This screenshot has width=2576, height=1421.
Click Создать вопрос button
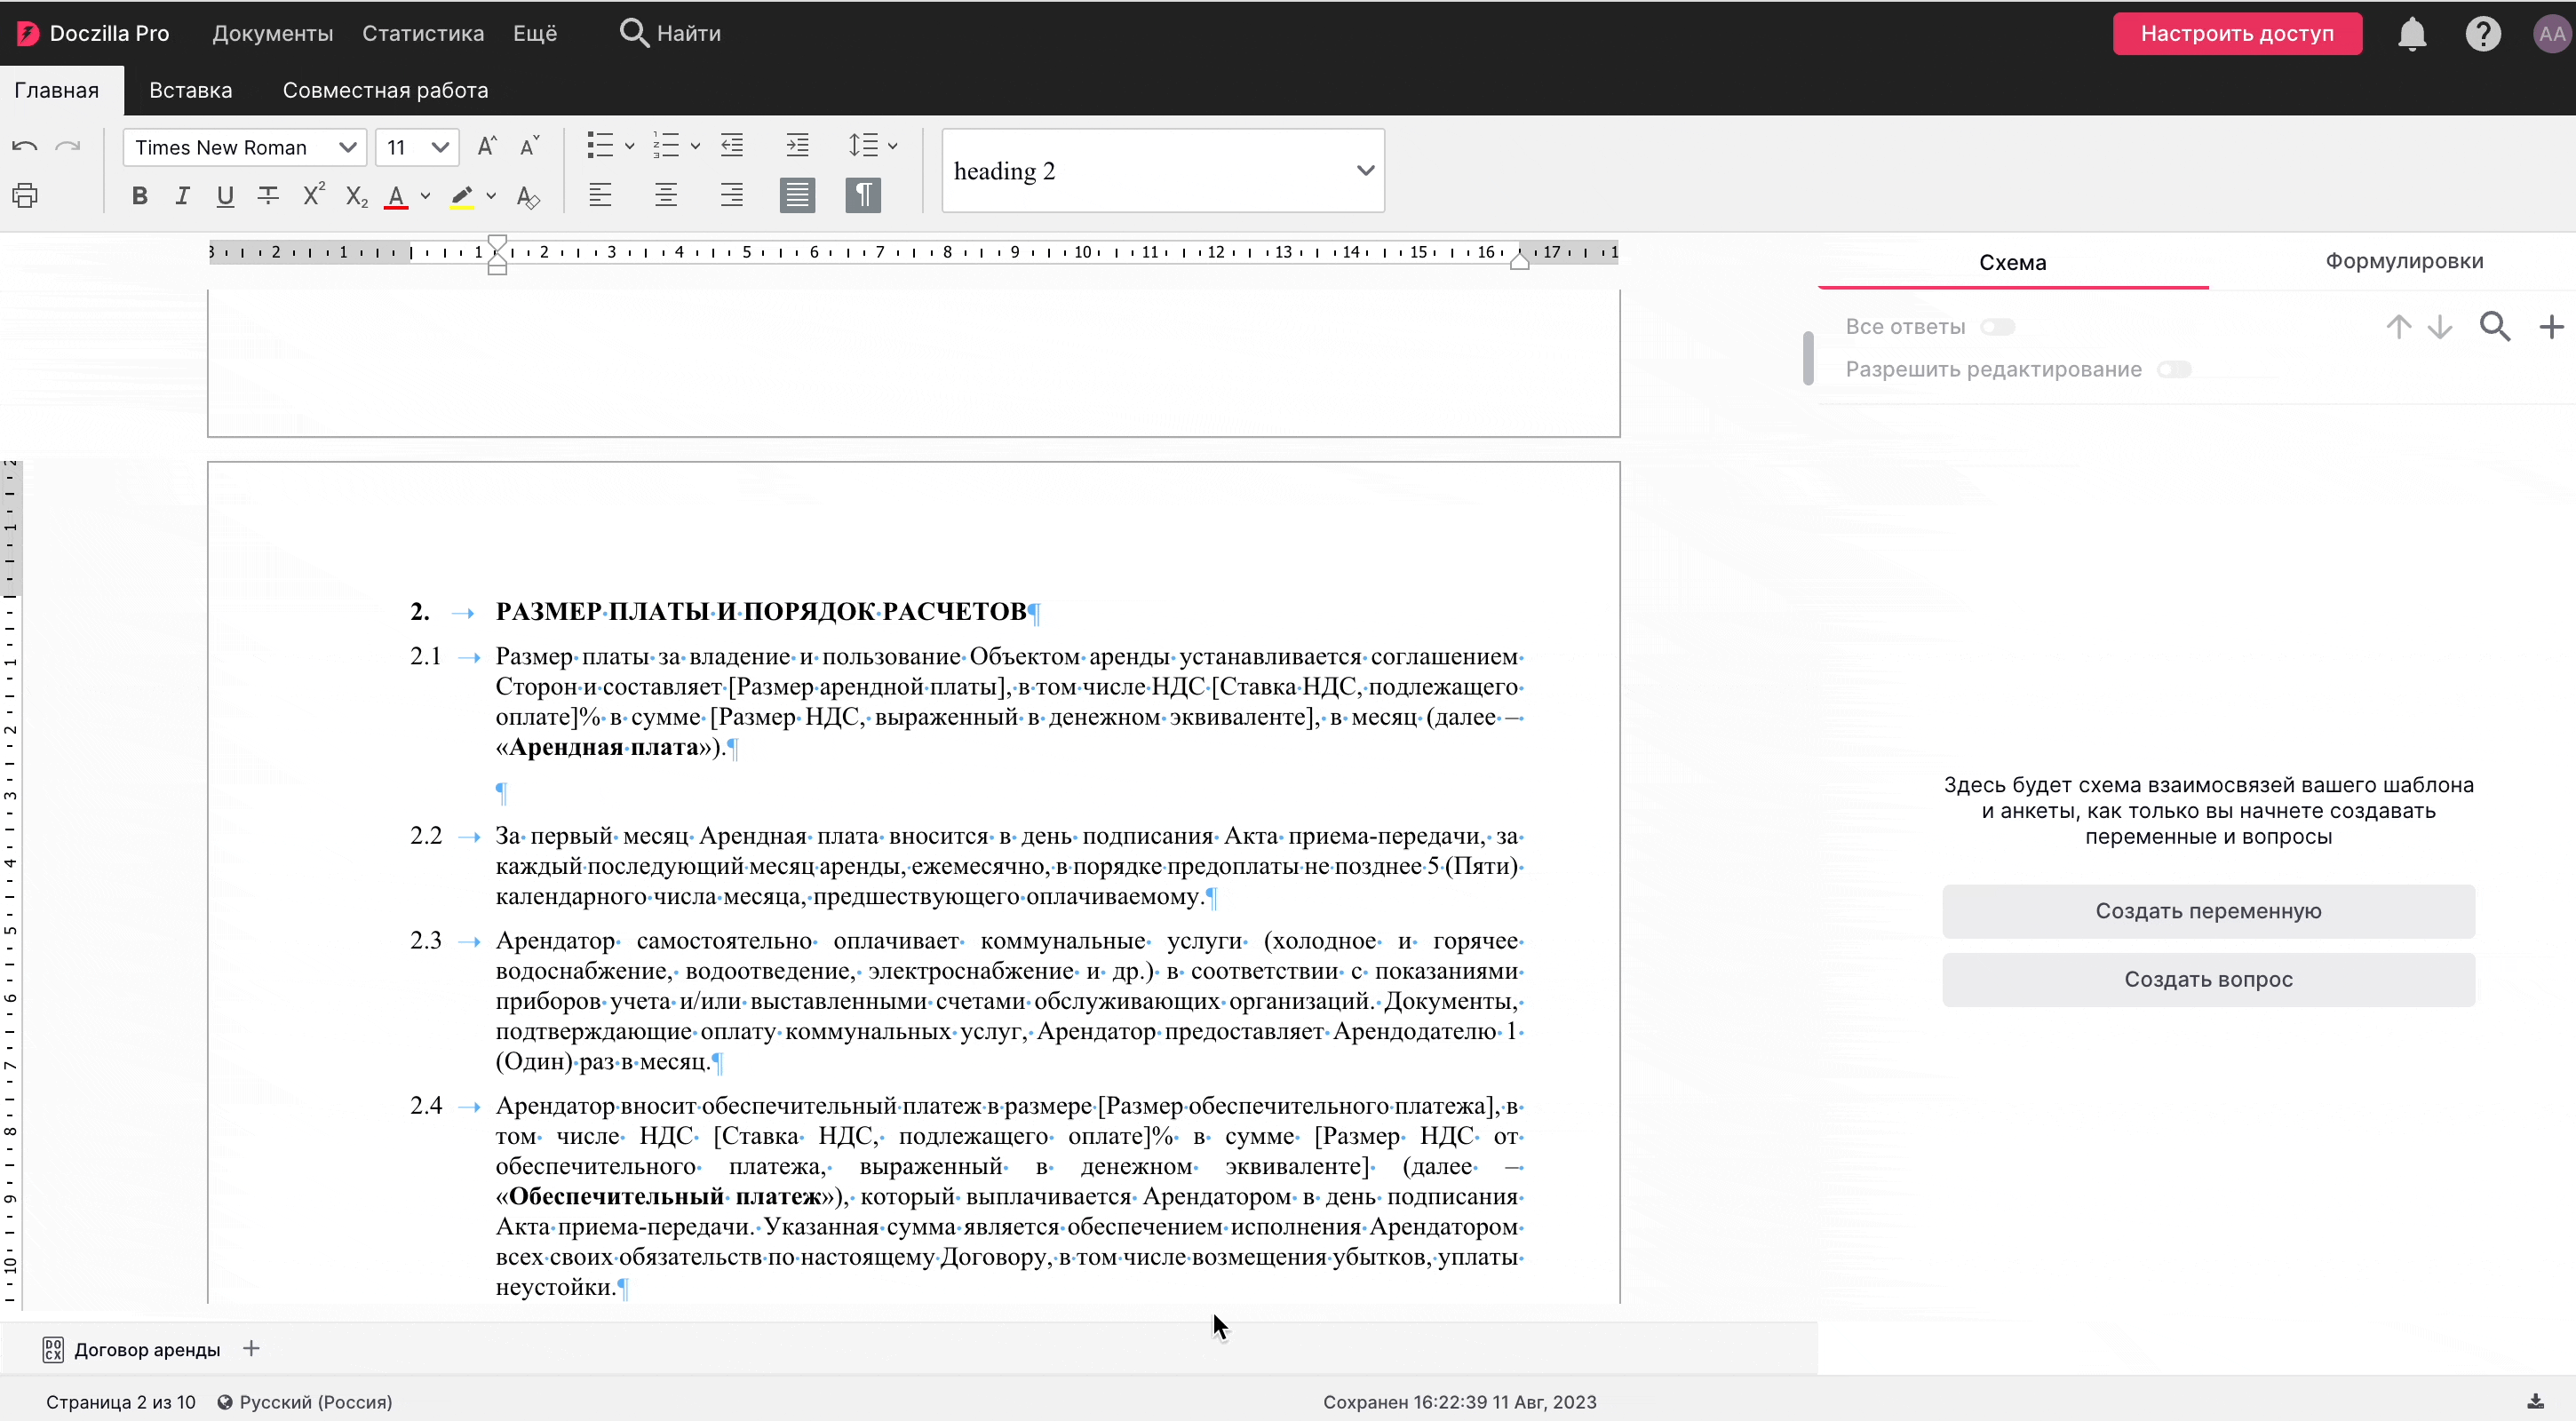tap(2208, 979)
